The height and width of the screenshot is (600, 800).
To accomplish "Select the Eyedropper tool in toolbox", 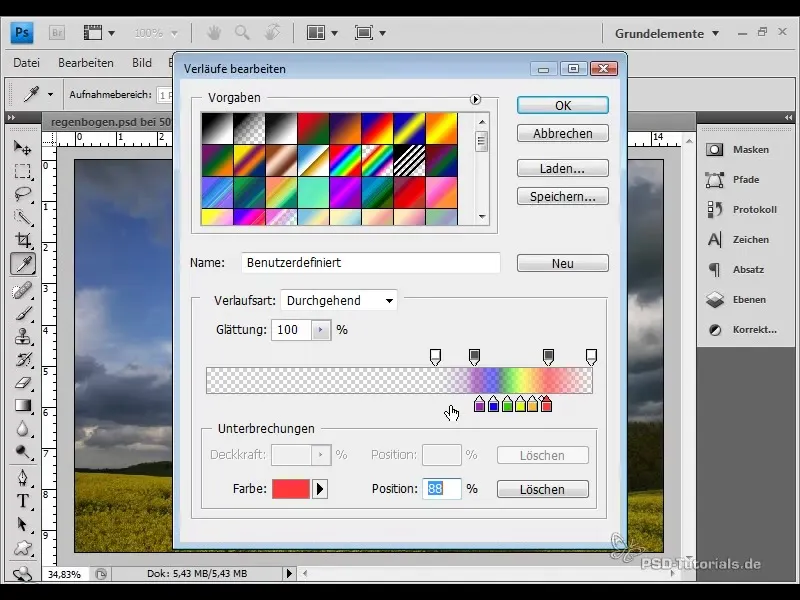I will pos(22,264).
